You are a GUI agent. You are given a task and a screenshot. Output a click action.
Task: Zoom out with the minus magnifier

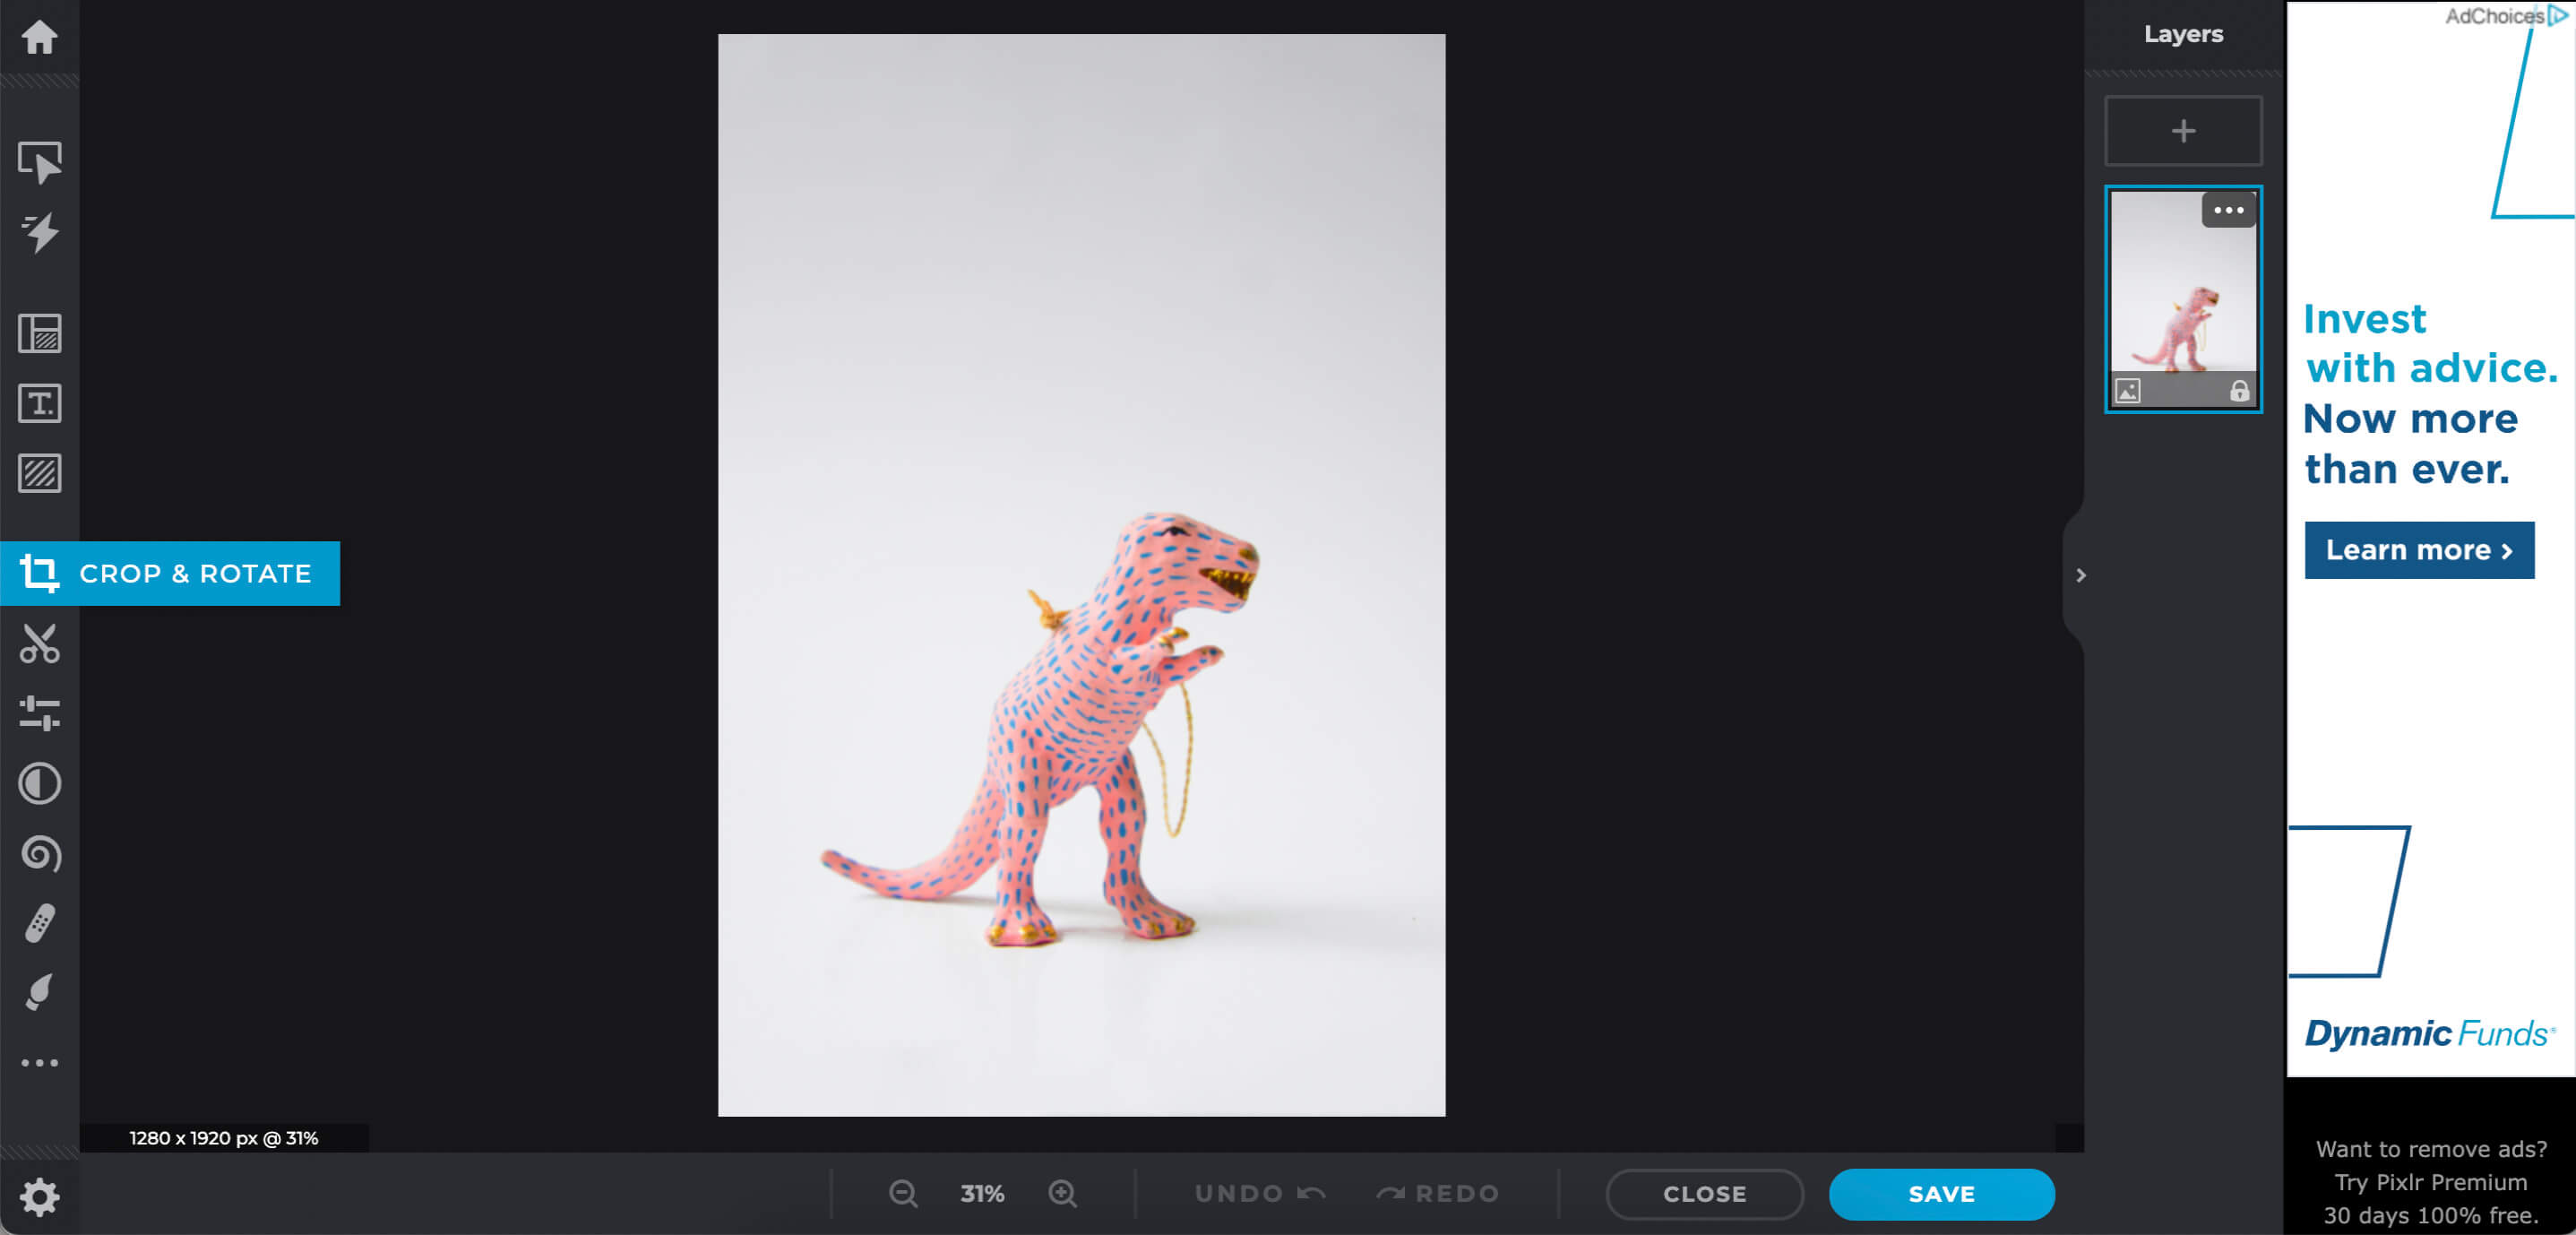click(x=903, y=1193)
